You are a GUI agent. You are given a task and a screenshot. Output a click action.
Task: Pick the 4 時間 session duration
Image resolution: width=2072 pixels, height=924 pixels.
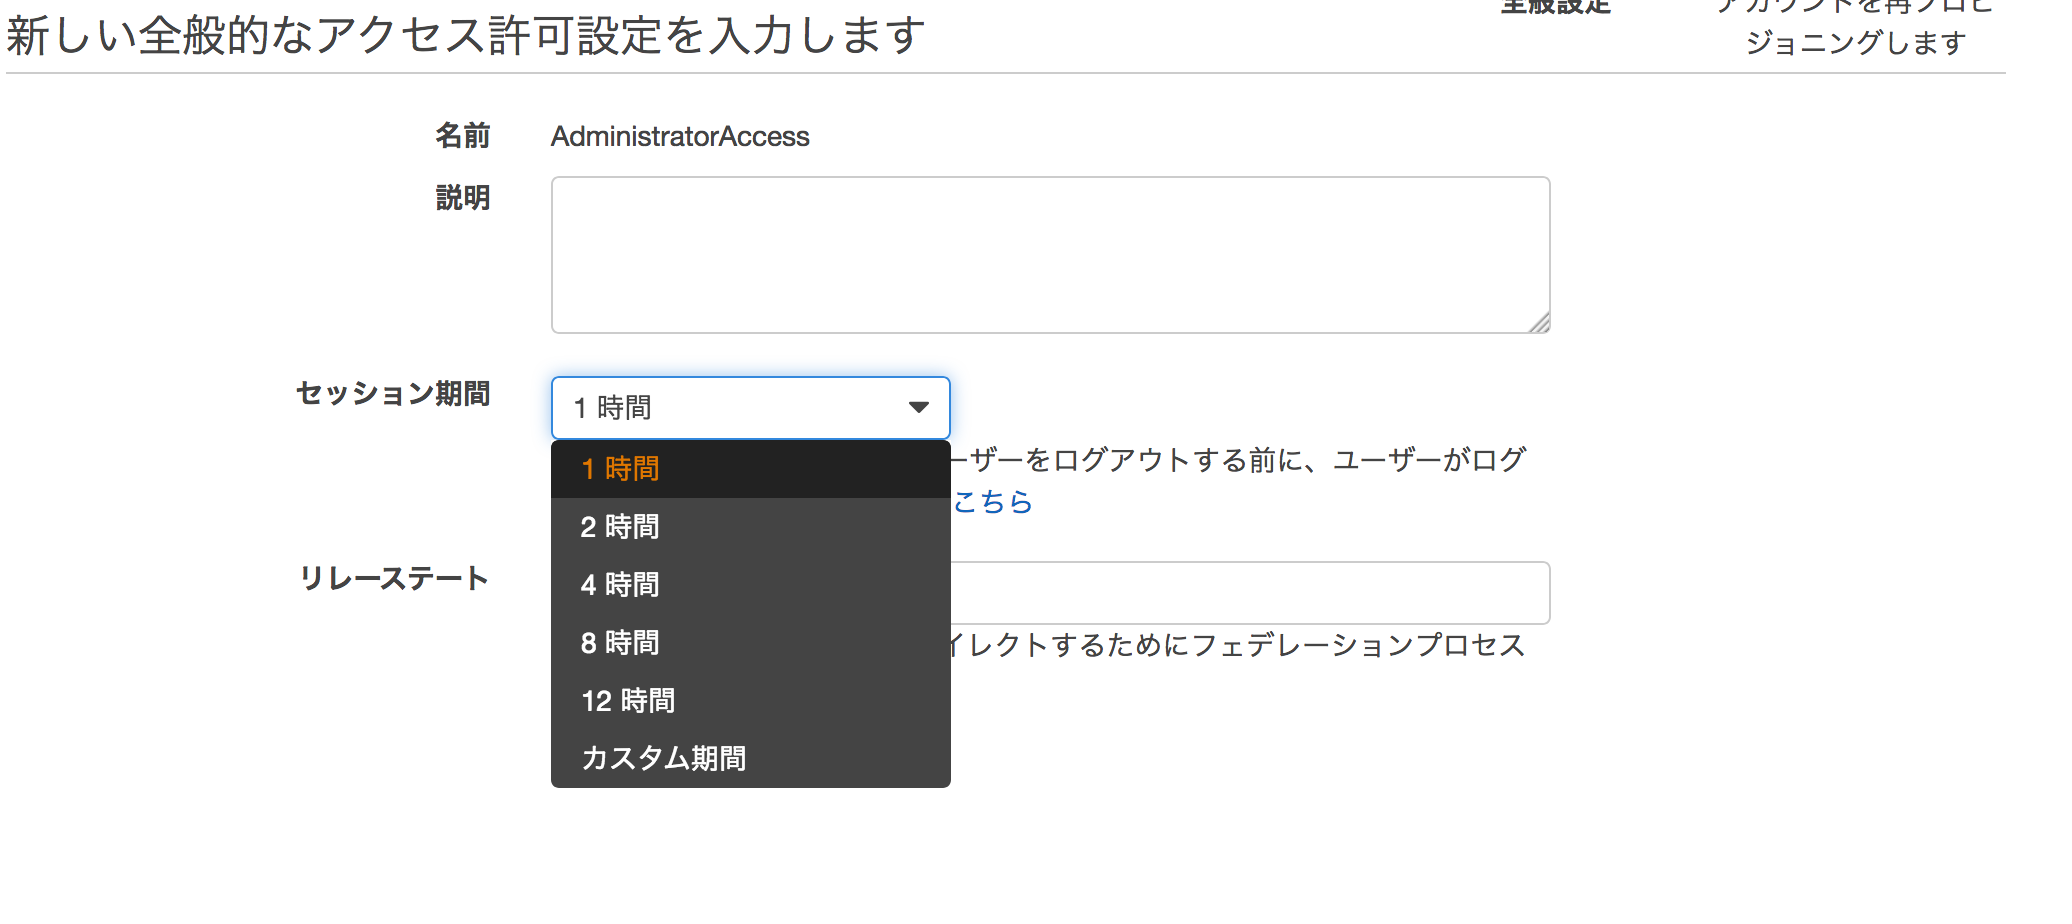[620, 585]
